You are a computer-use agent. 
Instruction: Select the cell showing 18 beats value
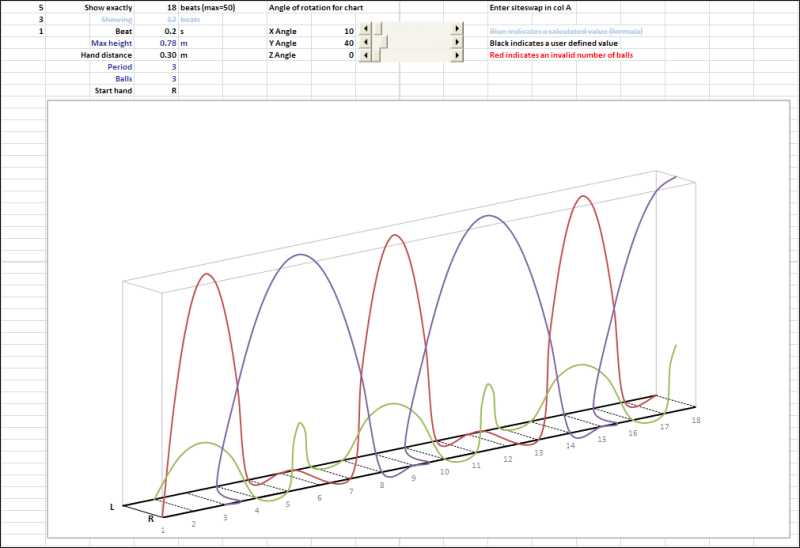click(156, 8)
